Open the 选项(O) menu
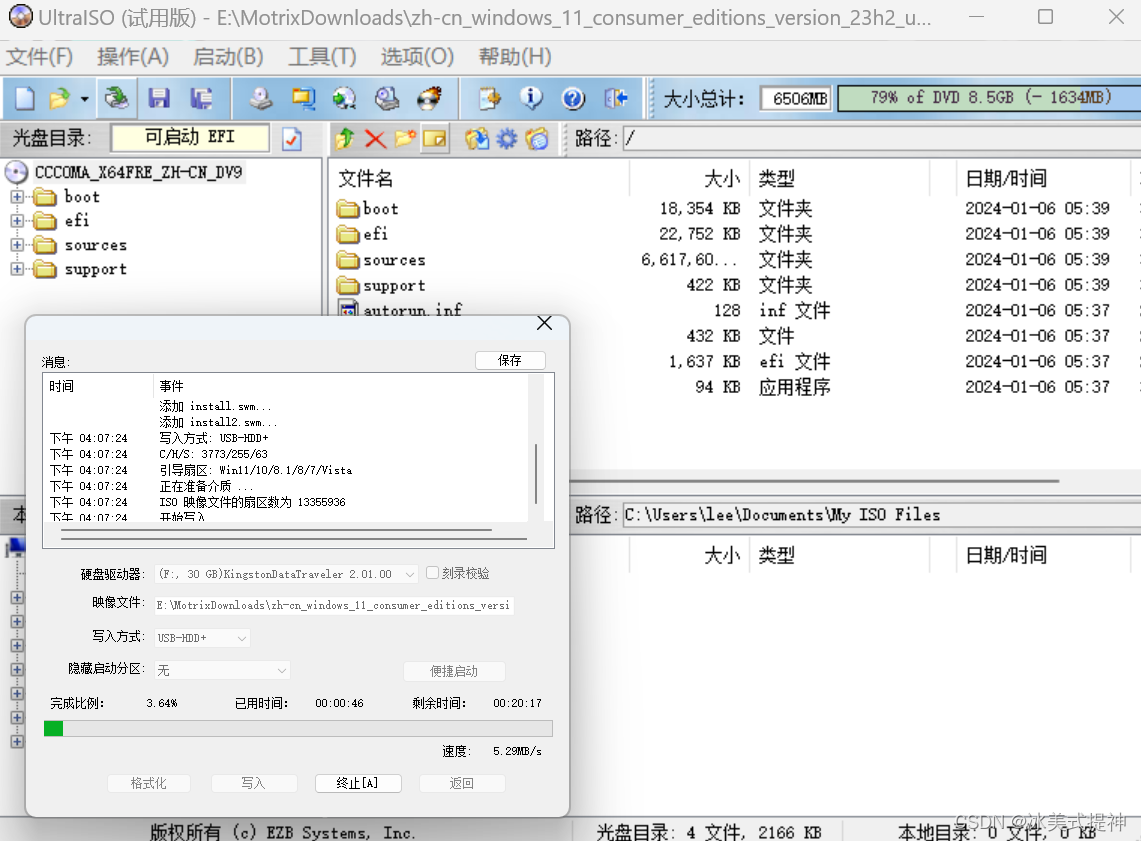The width and height of the screenshot is (1141, 841). pos(418,57)
